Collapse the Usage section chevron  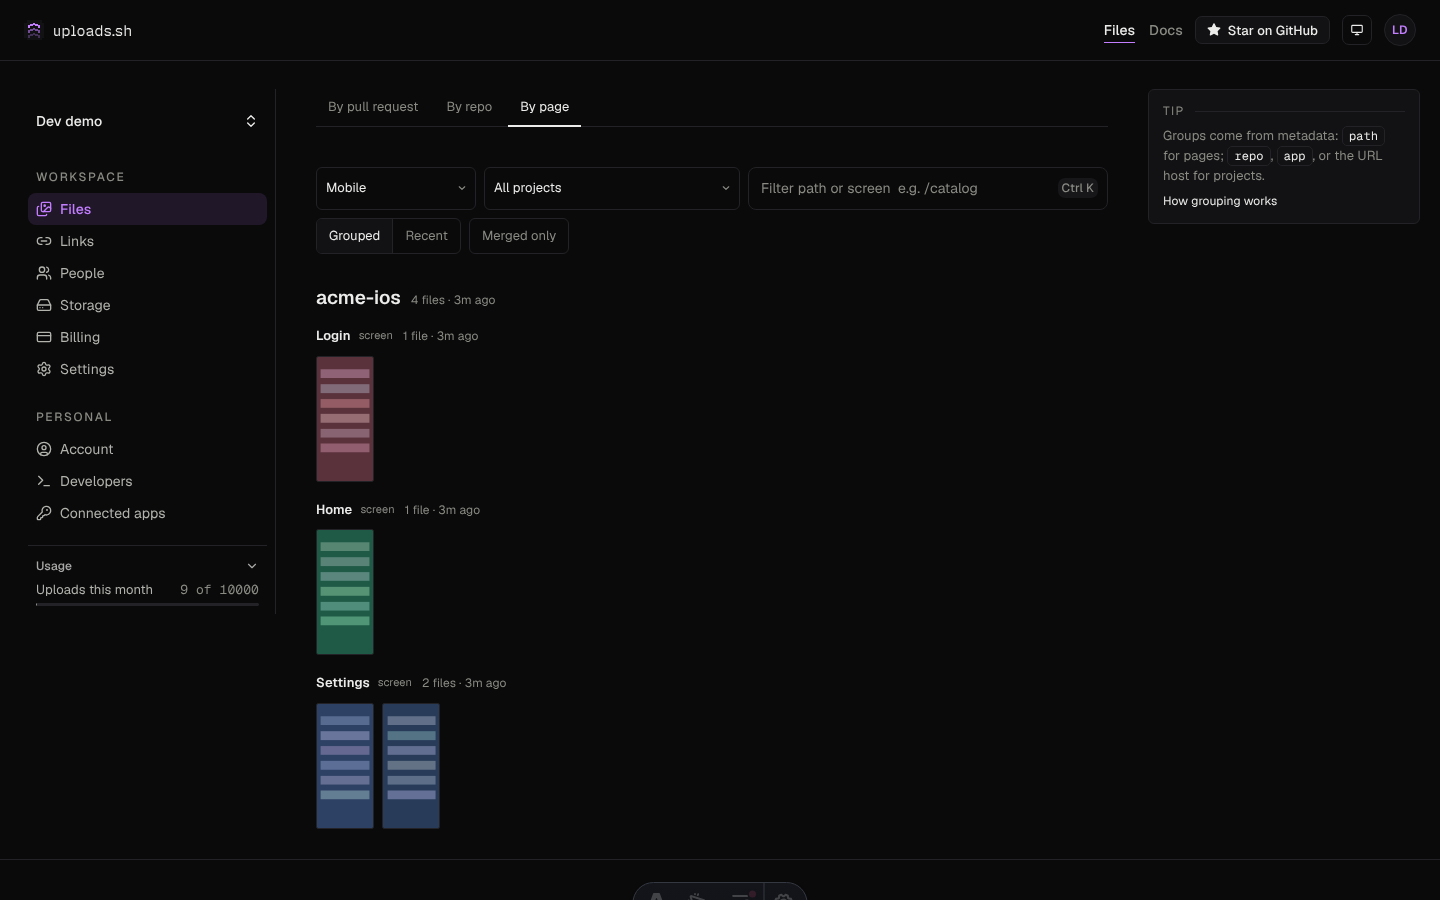tap(252, 566)
